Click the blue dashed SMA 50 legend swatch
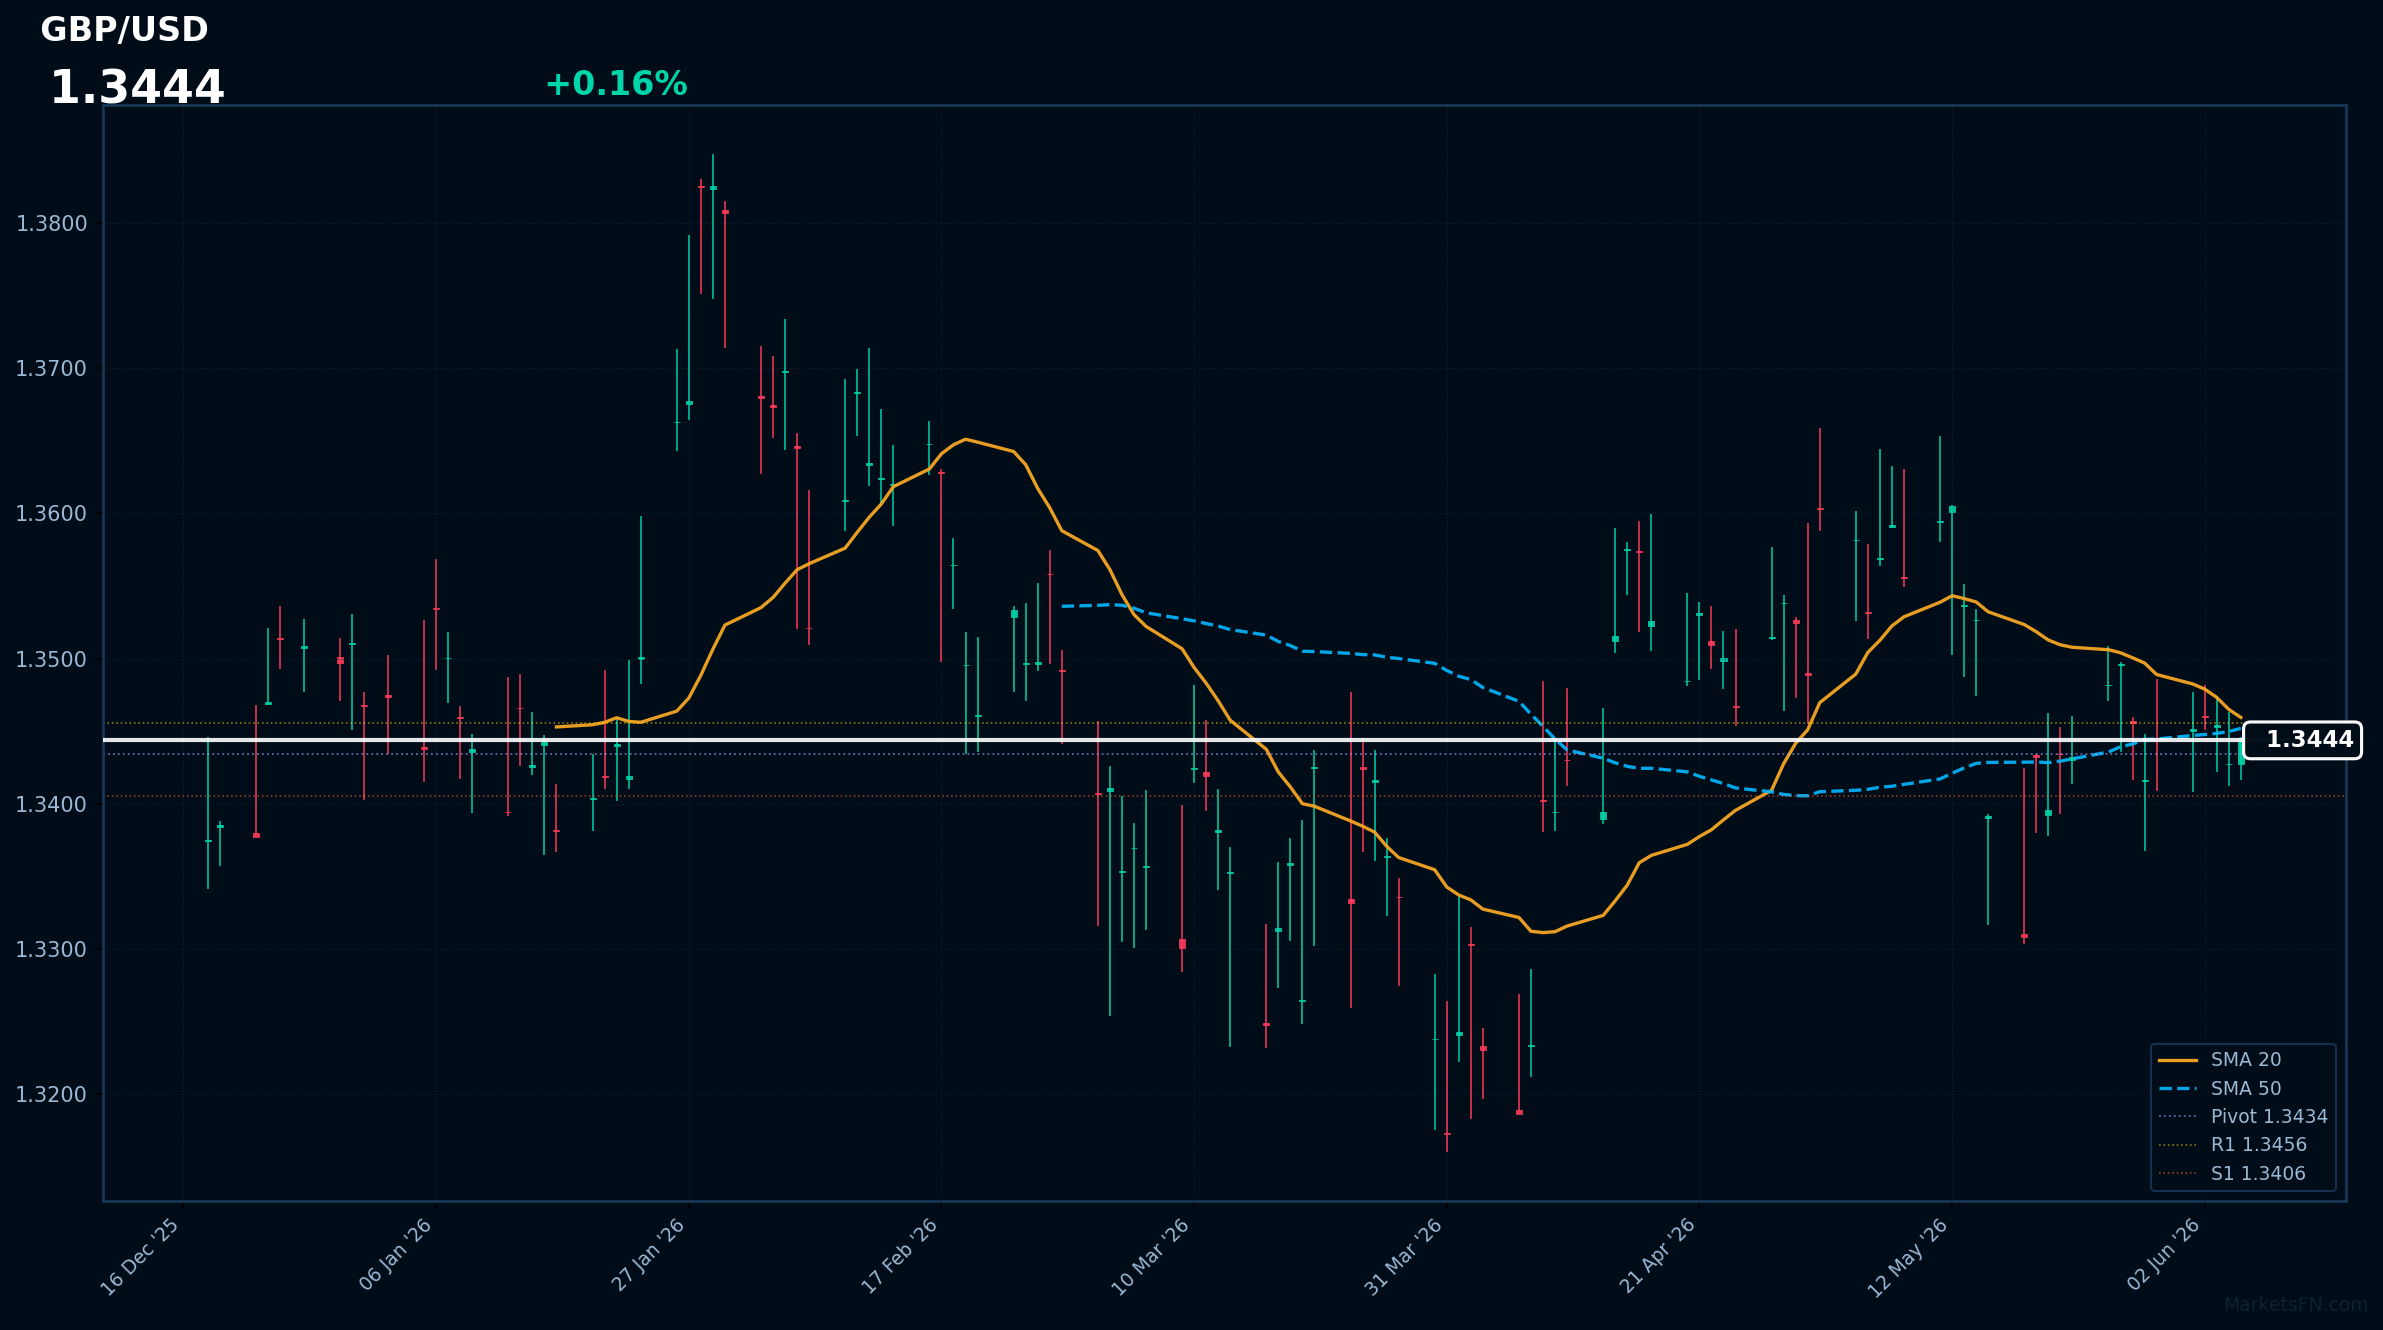Image resolution: width=2383 pixels, height=1330 pixels. [2178, 1088]
